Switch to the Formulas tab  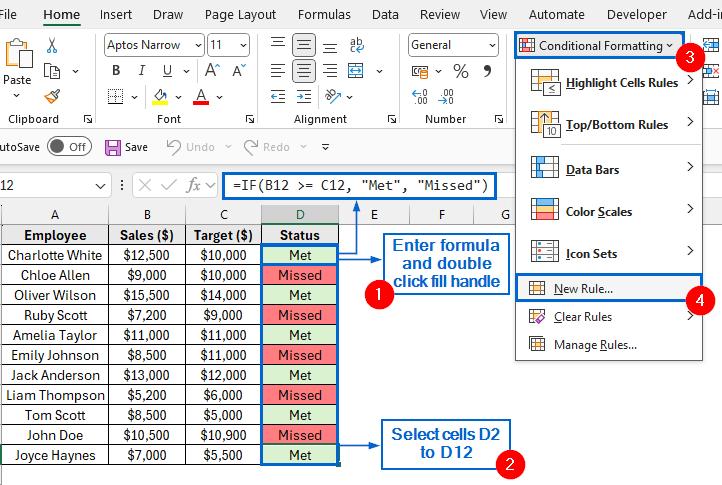click(324, 15)
